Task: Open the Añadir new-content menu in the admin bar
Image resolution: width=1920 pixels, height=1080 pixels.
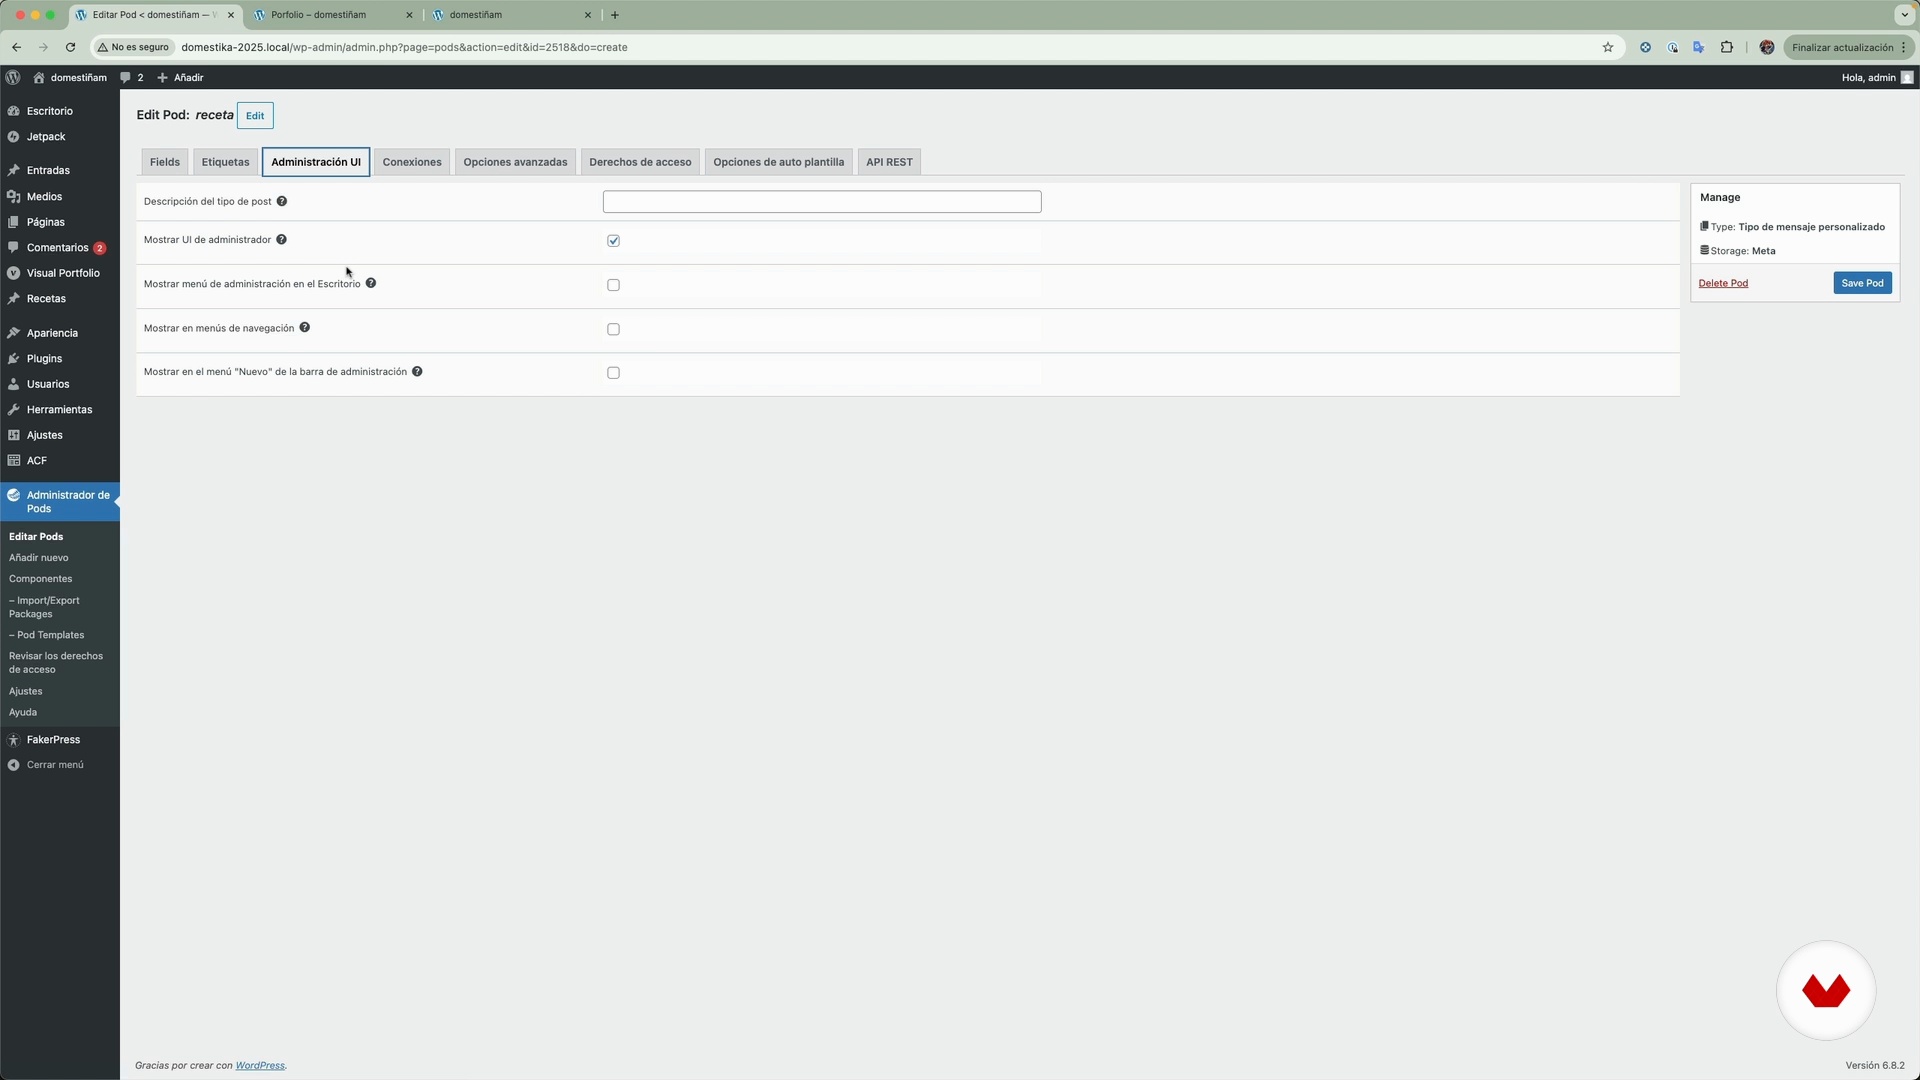Action: pyautogui.click(x=181, y=77)
